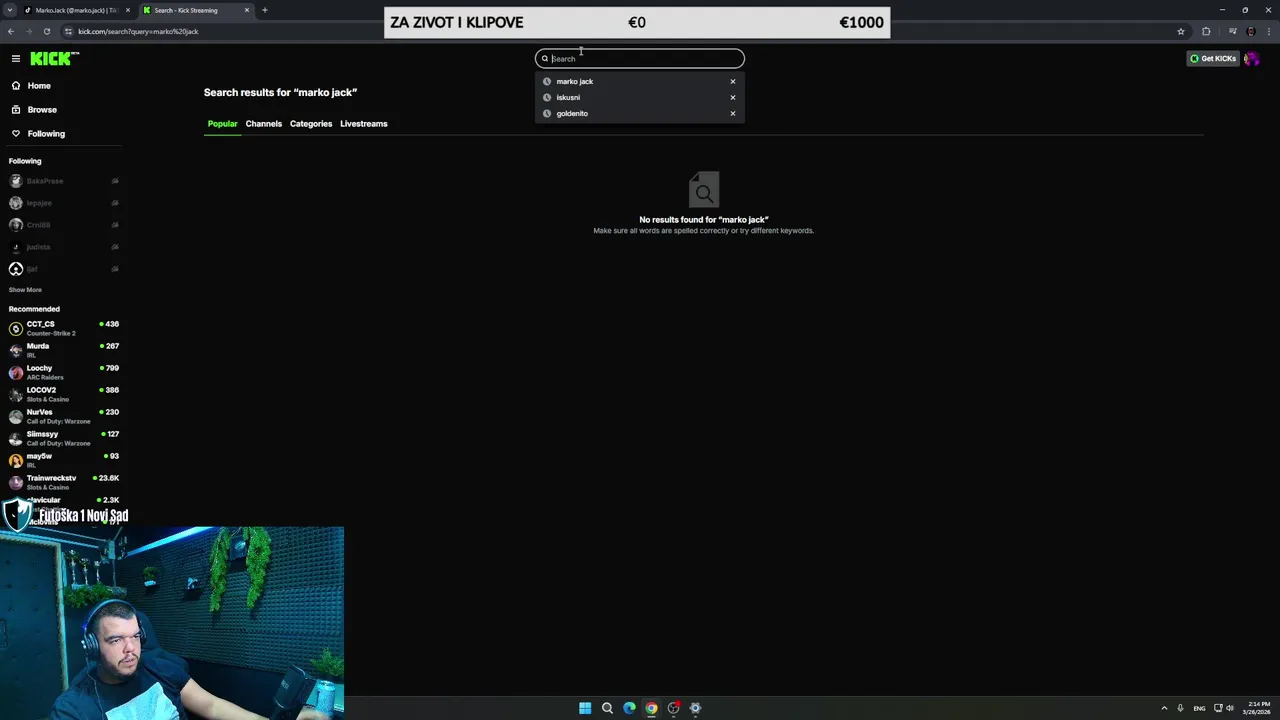Open recommended channel may5w
Viewport: 1280px width, 720px height.
(64, 460)
